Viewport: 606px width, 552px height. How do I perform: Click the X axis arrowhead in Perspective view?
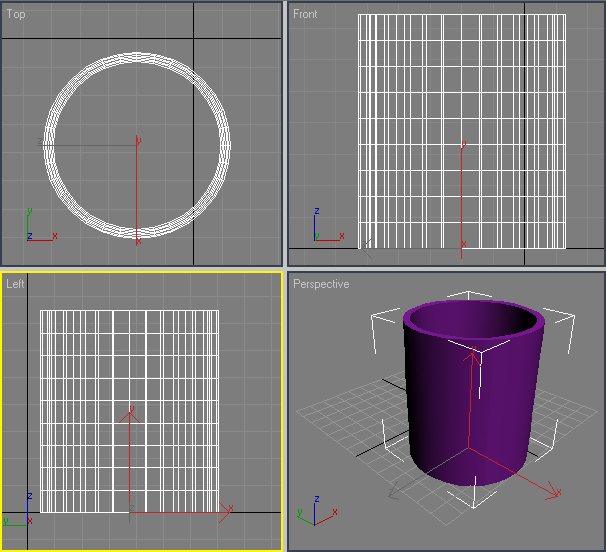[553, 494]
